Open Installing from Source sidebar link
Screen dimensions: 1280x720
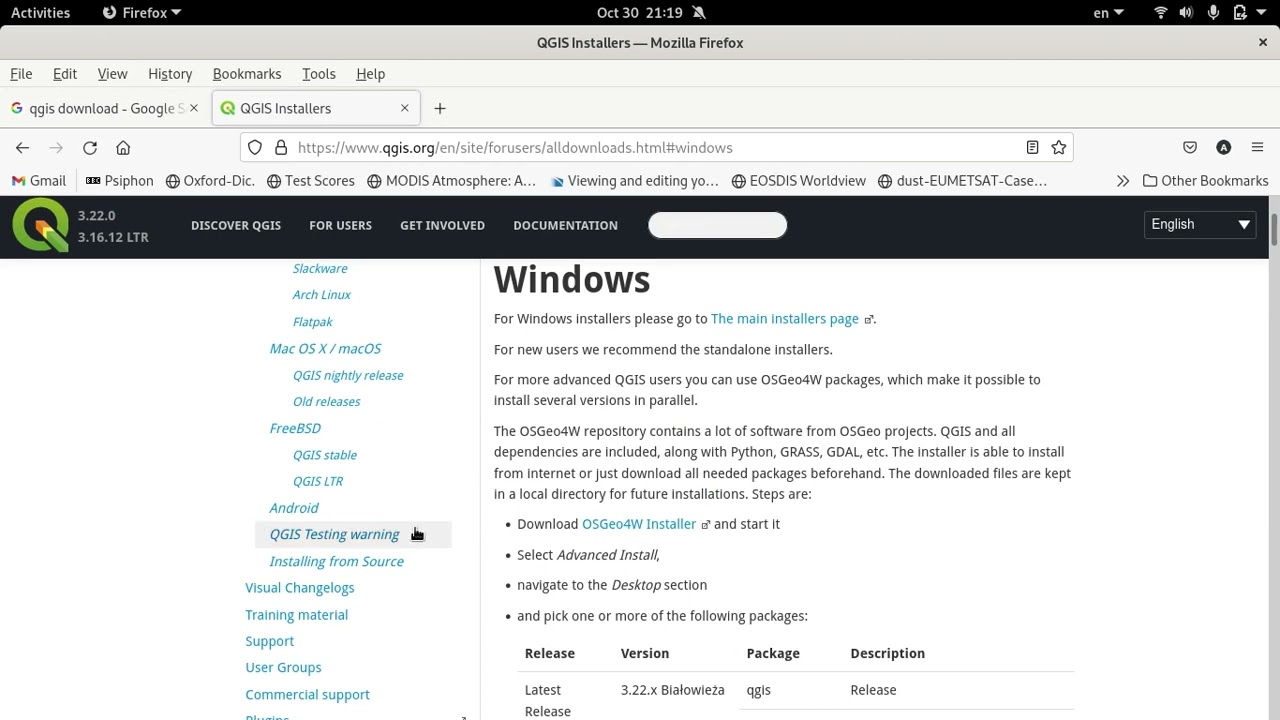pyautogui.click(x=337, y=561)
